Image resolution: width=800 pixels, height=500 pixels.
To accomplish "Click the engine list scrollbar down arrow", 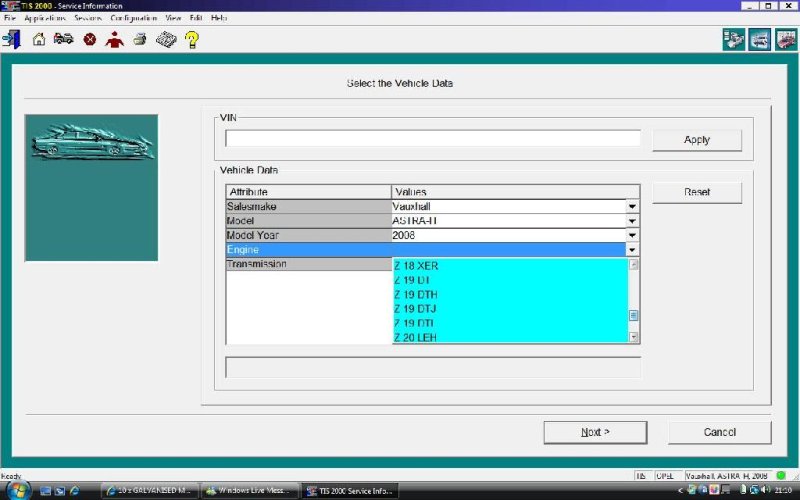I will pyautogui.click(x=633, y=337).
